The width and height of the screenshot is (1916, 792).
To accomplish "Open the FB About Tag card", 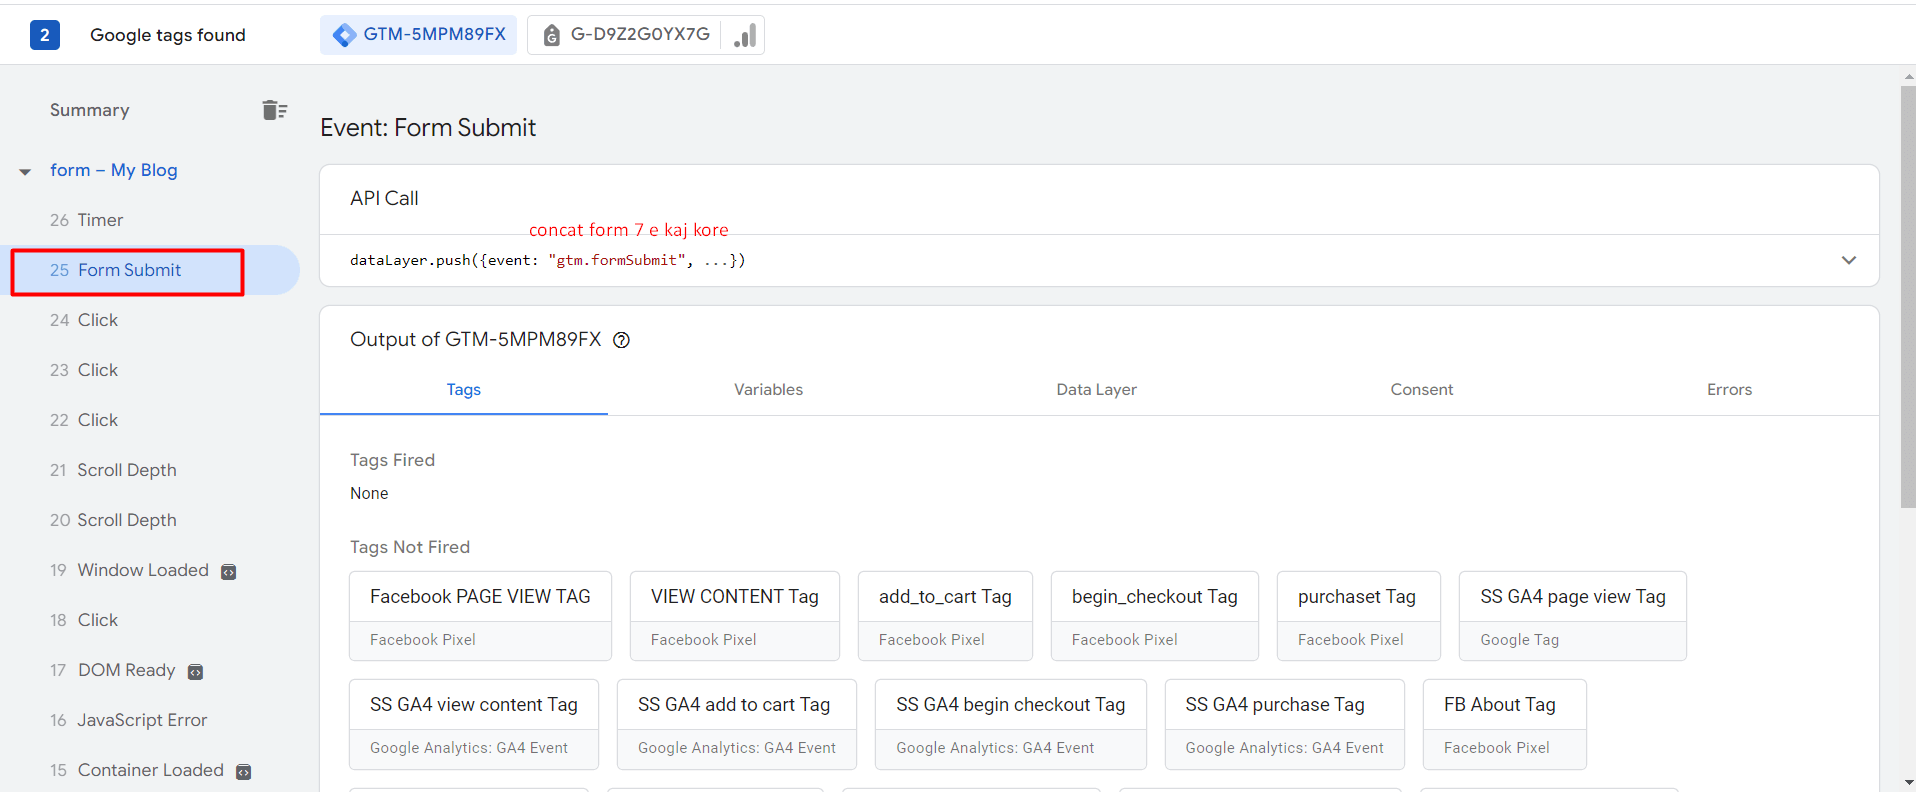I will click(x=1505, y=724).
